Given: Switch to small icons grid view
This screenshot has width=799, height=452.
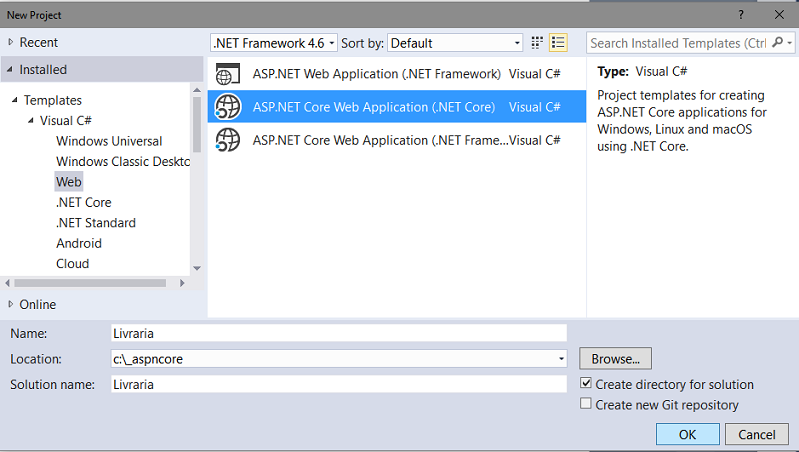Looking at the screenshot, I should (x=537, y=43).
